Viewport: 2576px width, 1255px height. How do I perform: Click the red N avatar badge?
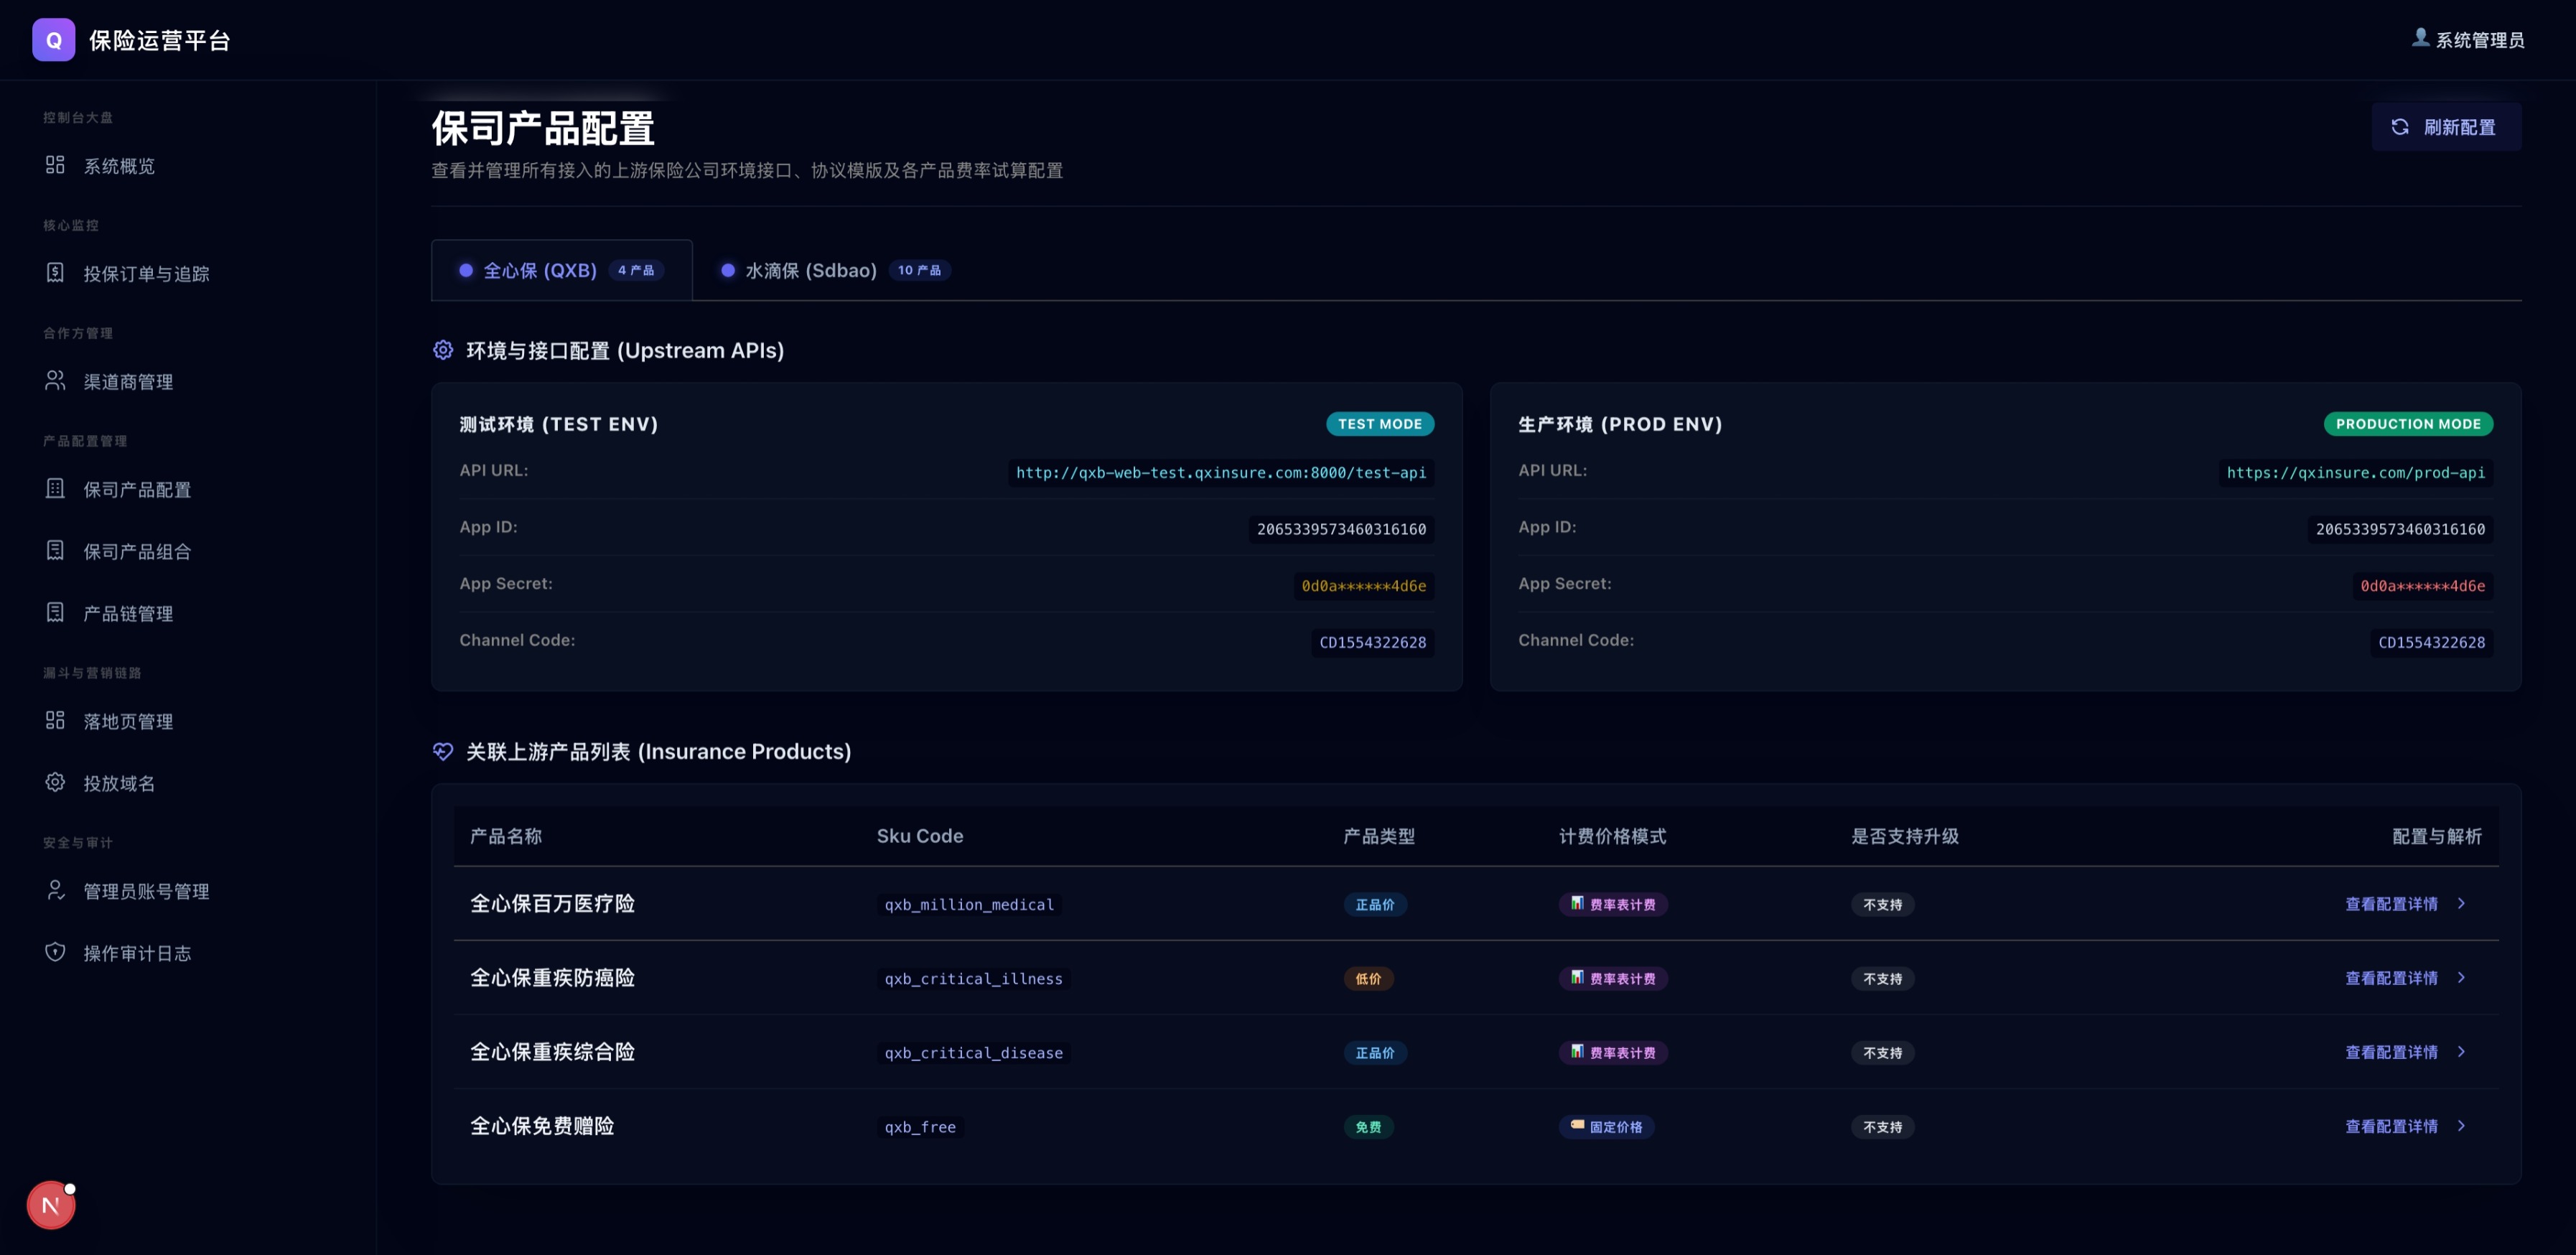coord(51,1205)
